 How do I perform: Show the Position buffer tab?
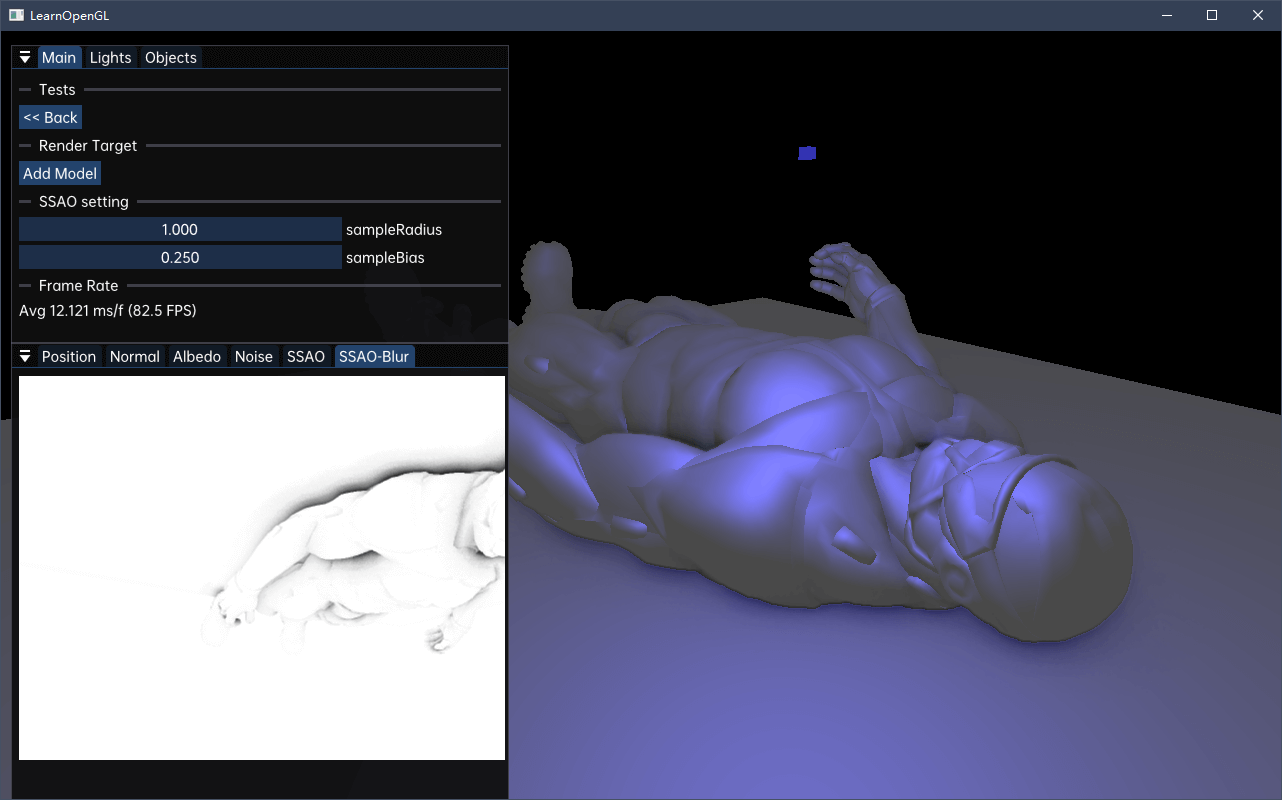[69, 357]
